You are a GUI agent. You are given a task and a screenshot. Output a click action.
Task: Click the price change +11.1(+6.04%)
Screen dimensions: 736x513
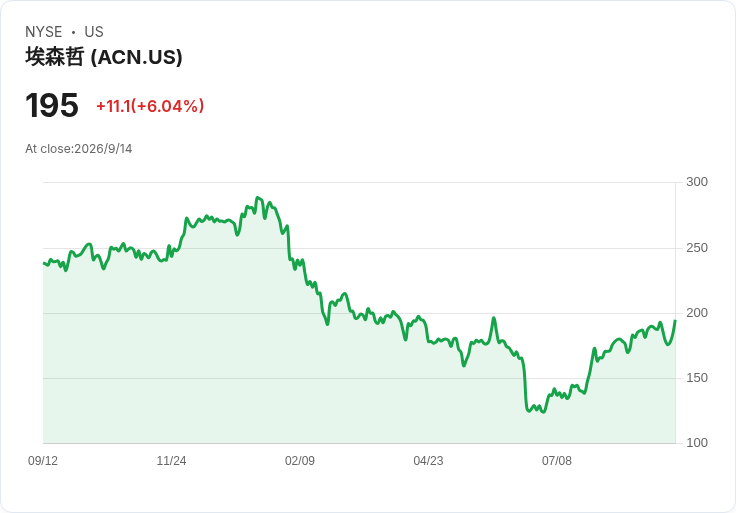click(x=150, y=106)
